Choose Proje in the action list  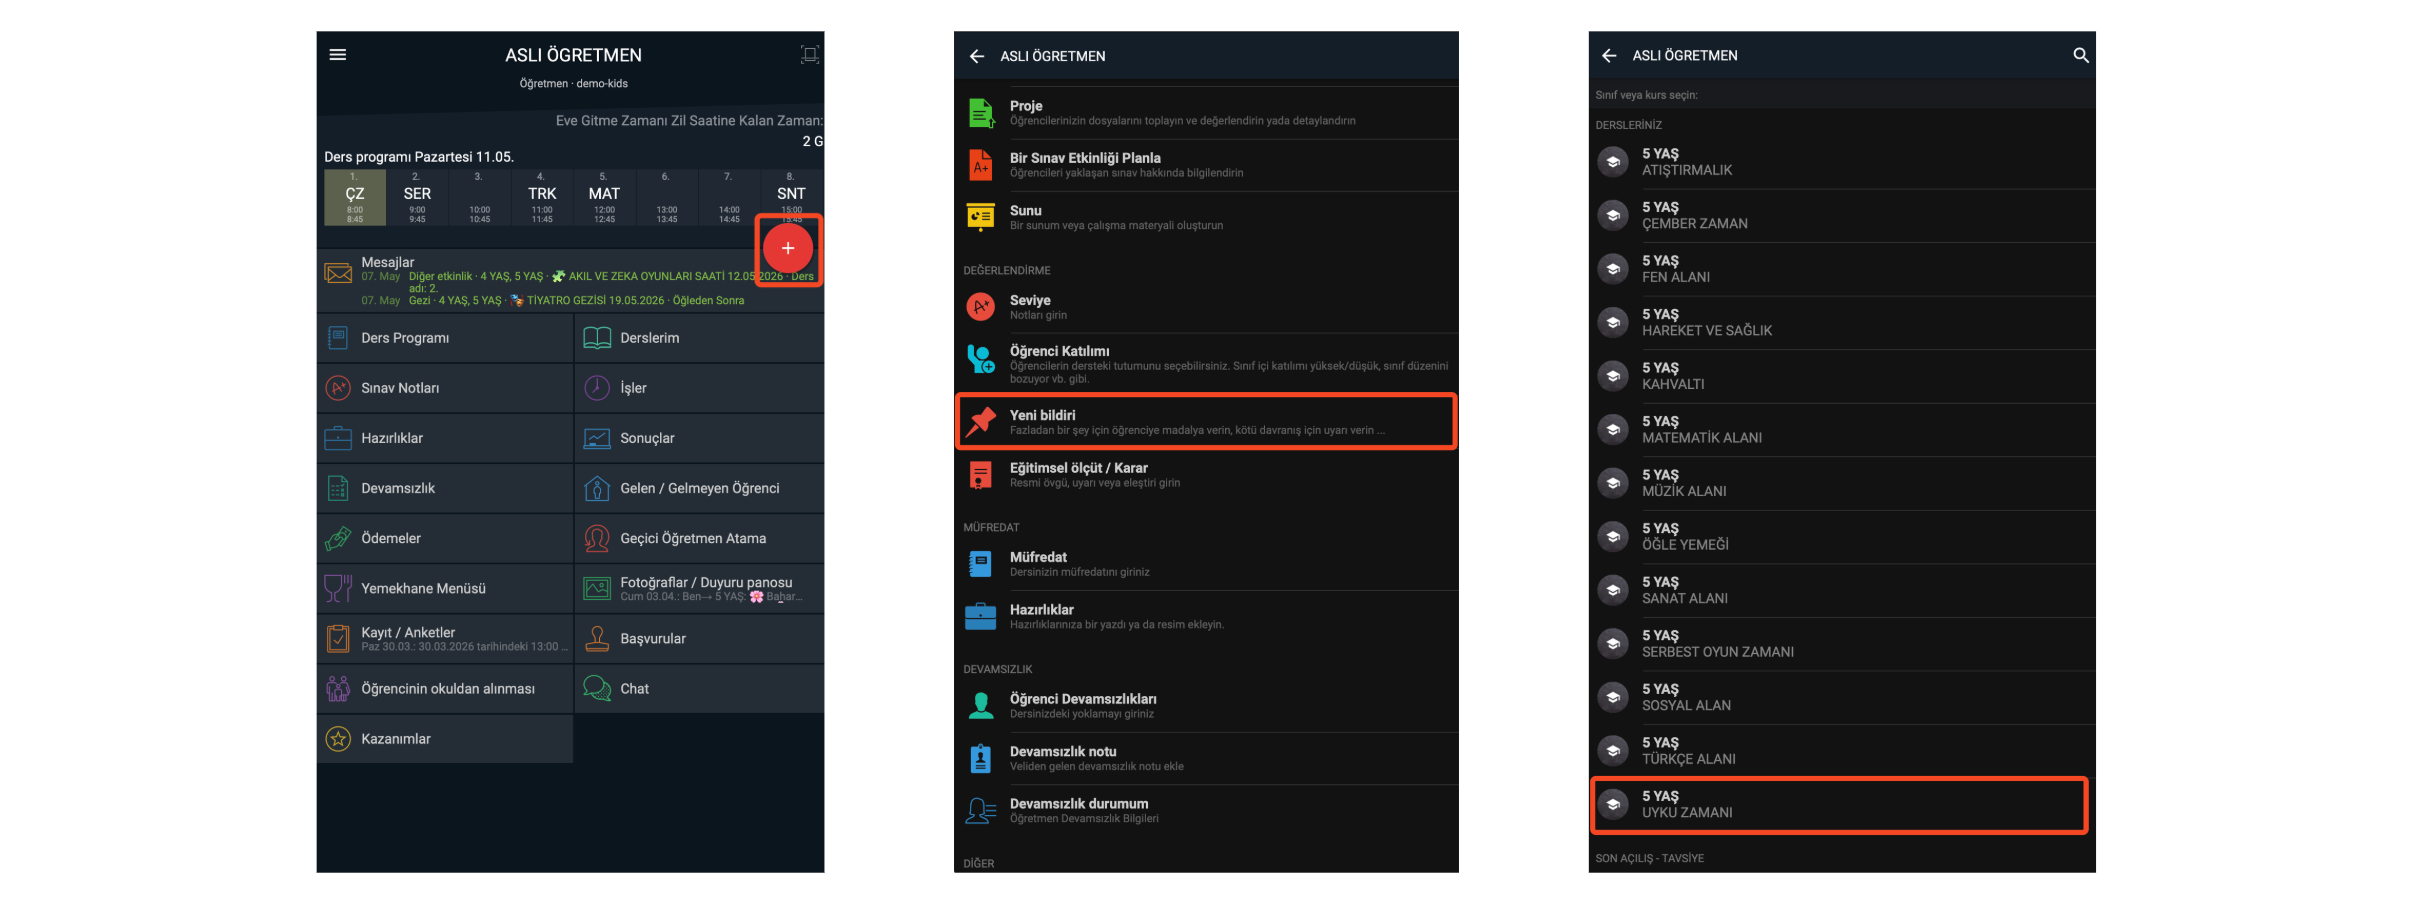(x=1206, y=113)
